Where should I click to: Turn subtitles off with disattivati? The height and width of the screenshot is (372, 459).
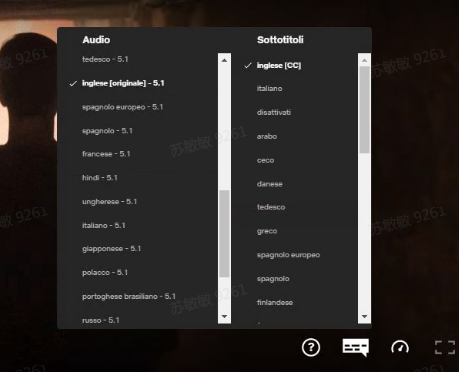pyautogui.click(x=274, y=112)
